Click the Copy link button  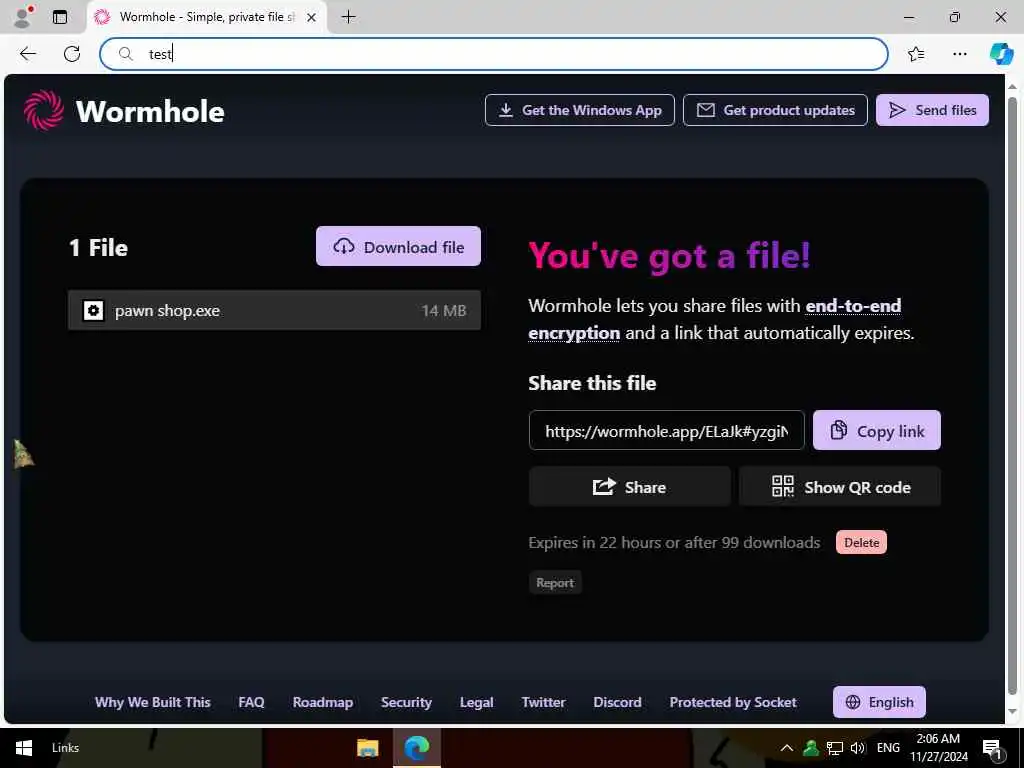(x=876, y=430)
